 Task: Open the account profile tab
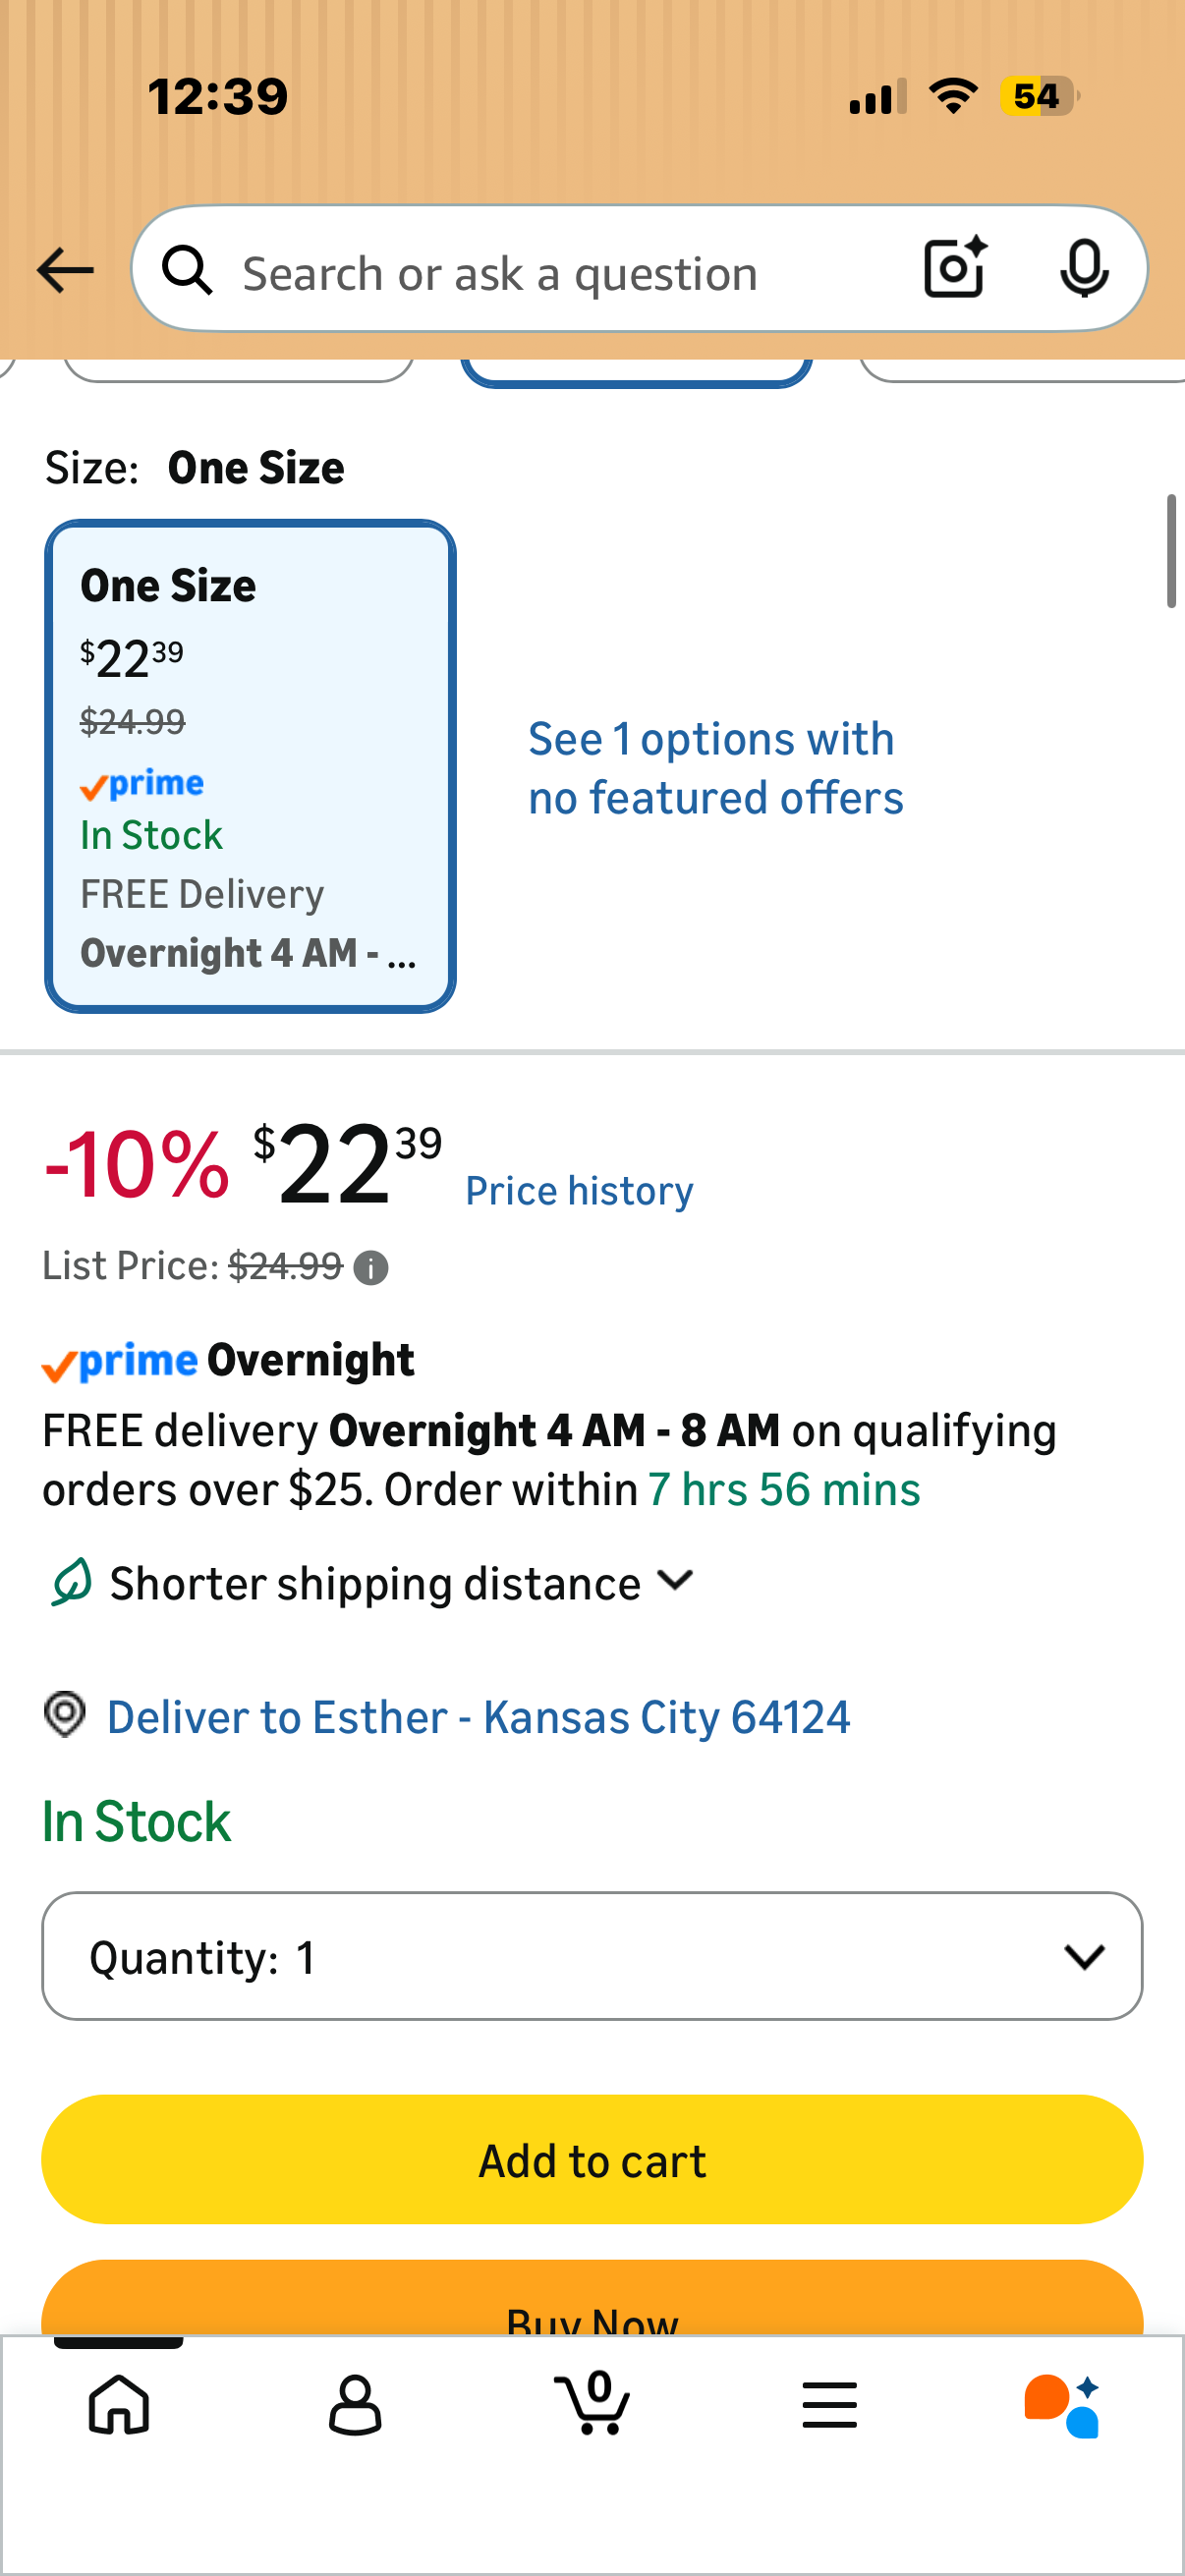(355, 2405)
